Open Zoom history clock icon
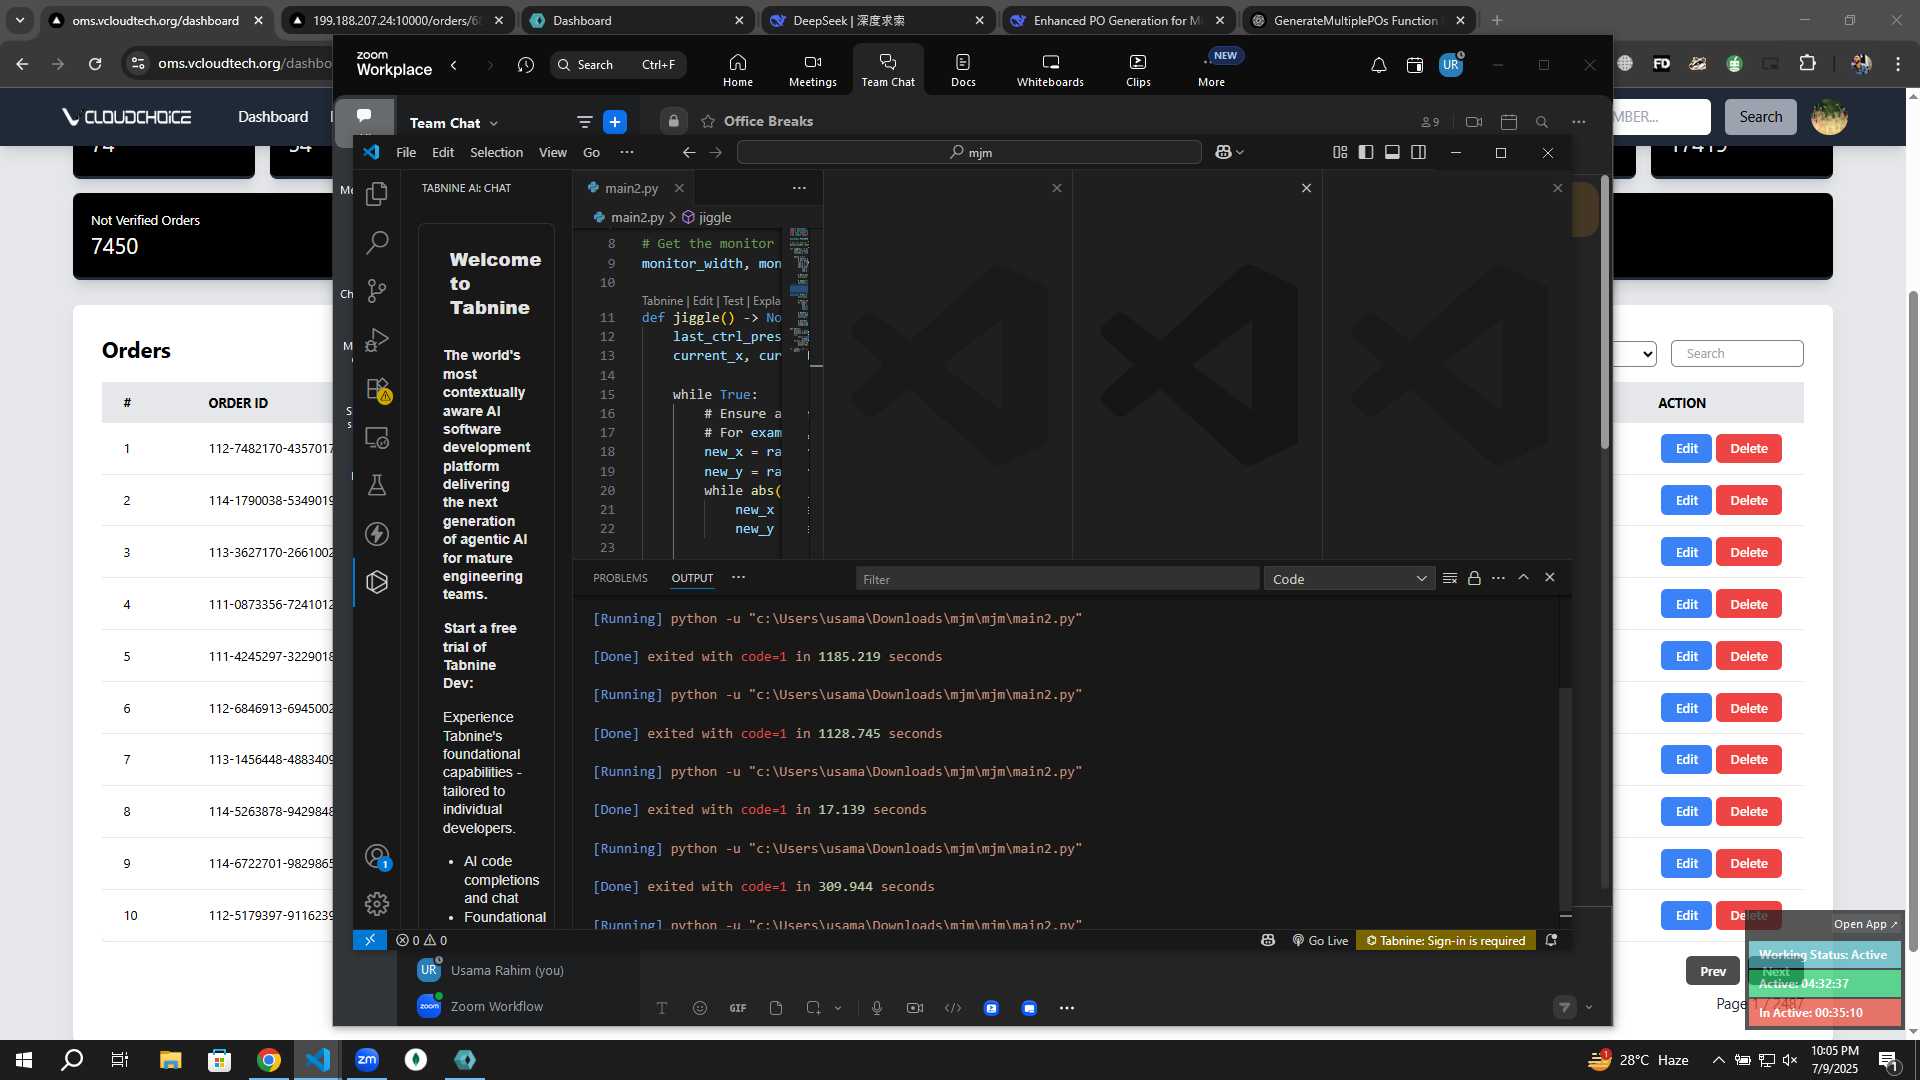1920x1080 pixels. 526,65
